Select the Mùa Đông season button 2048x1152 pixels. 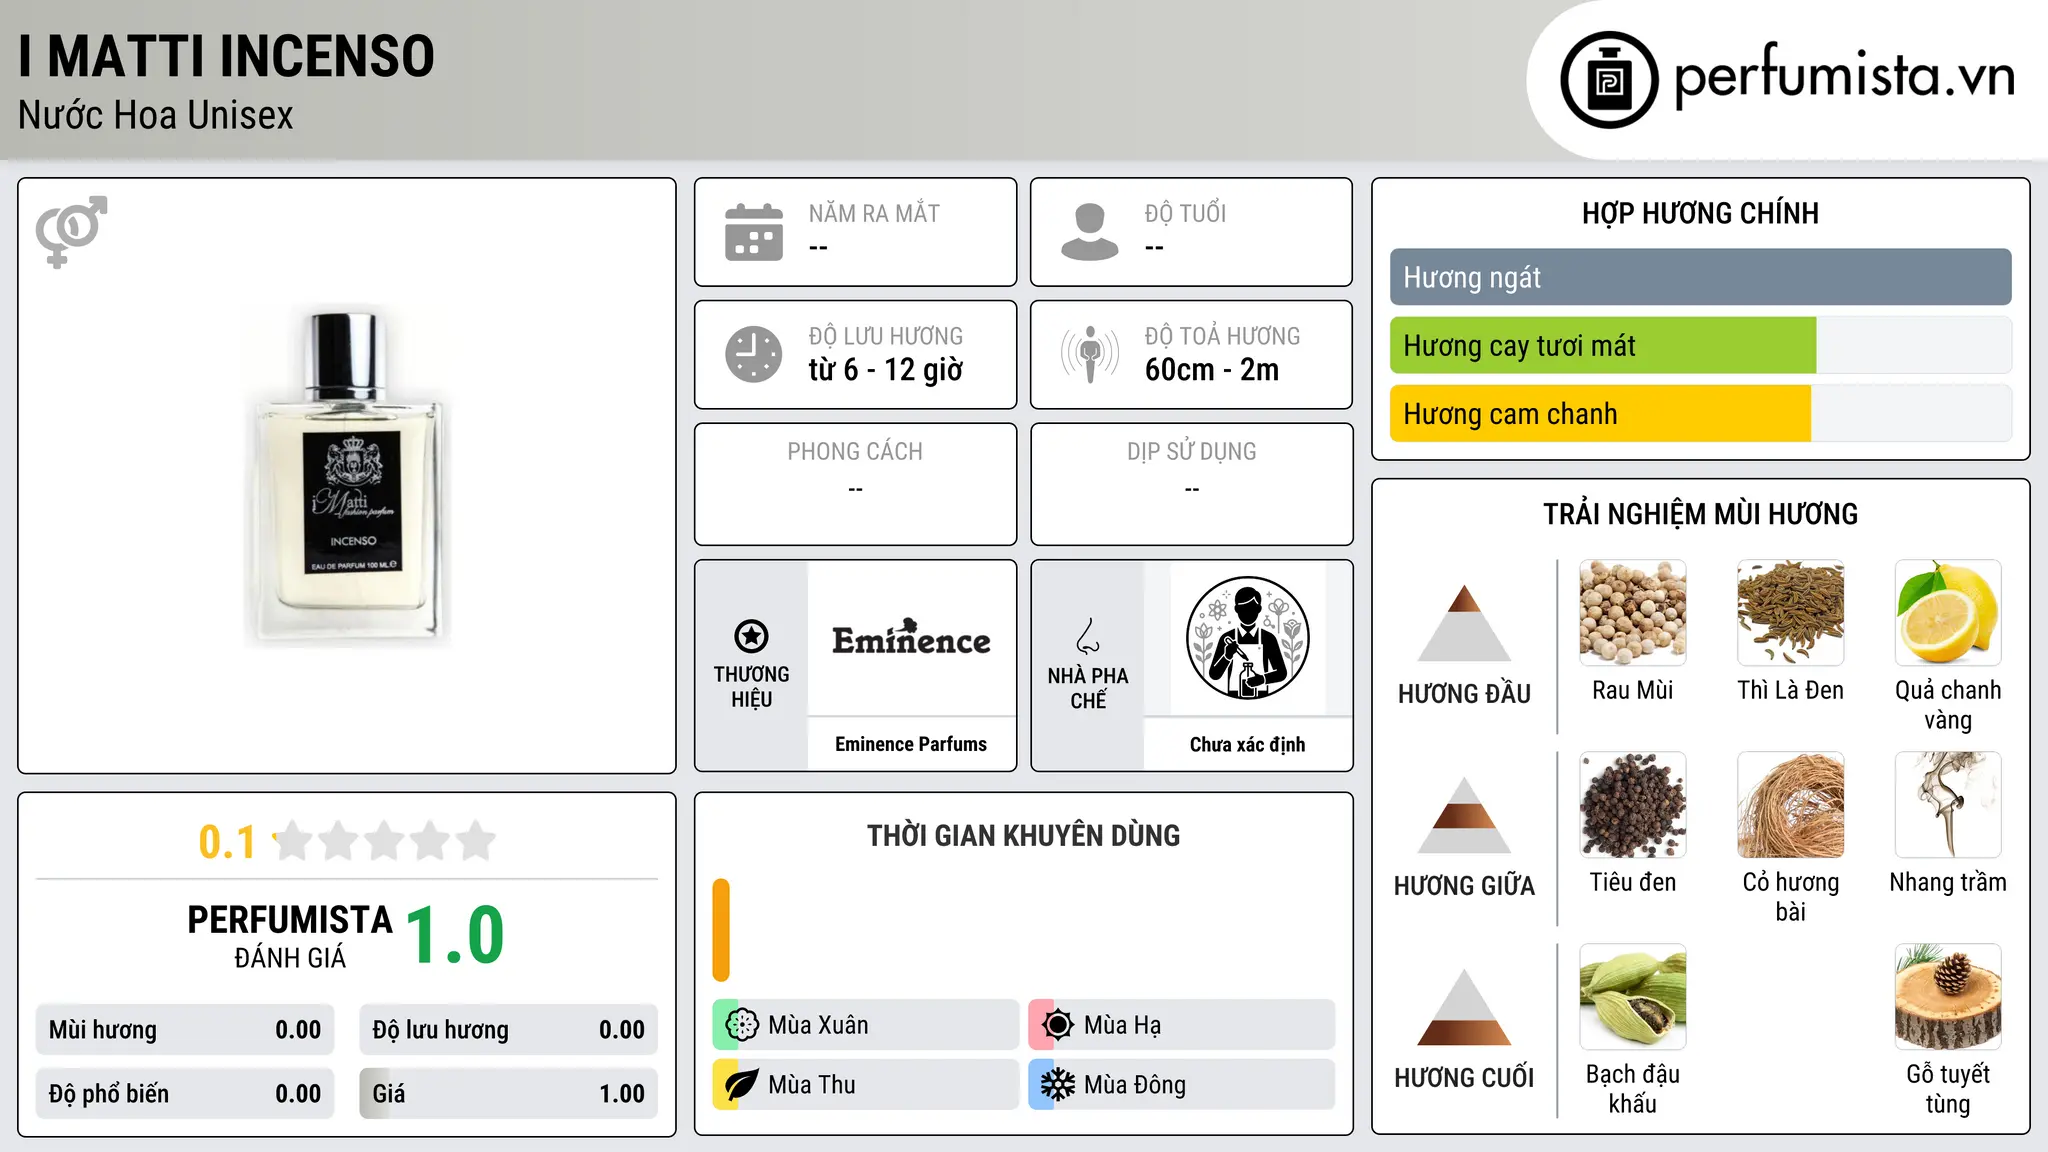point(1181,1085)
